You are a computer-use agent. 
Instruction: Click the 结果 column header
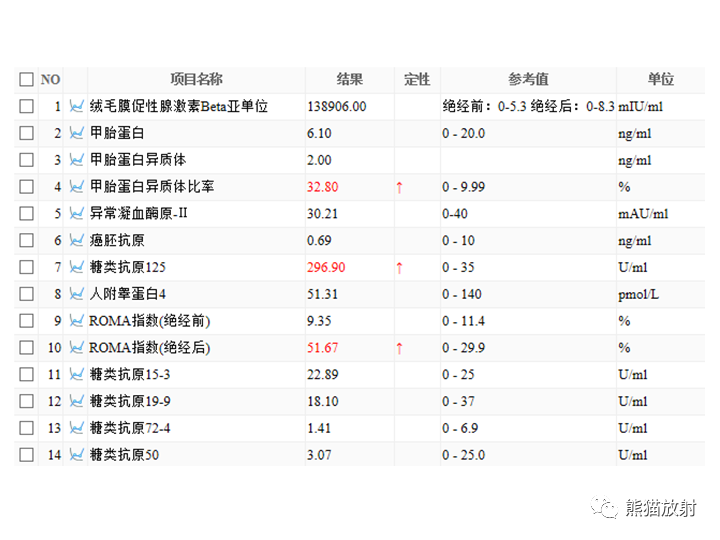pyautogui.click(x=349, y=79)
